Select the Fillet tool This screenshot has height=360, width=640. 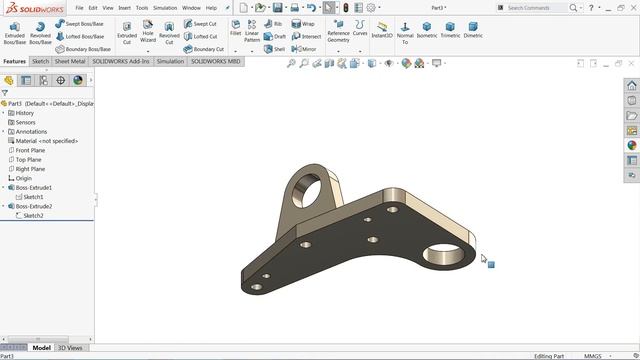point(236,28)
